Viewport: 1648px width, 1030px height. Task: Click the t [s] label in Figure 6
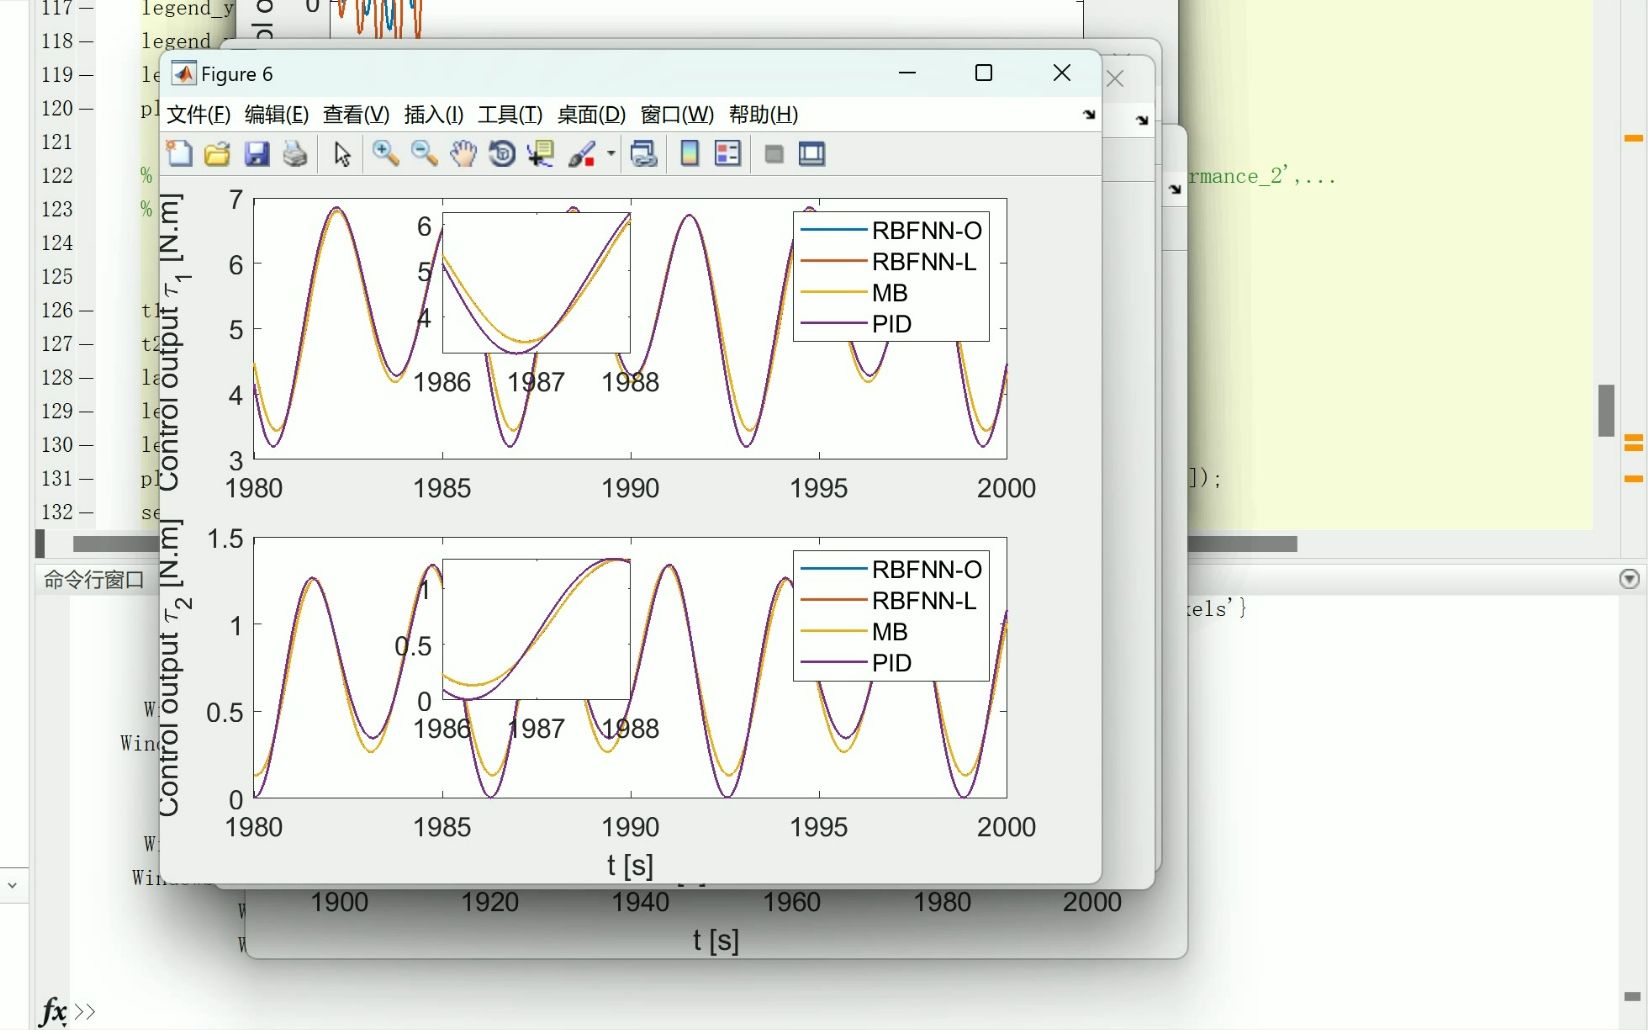point(630,865)
